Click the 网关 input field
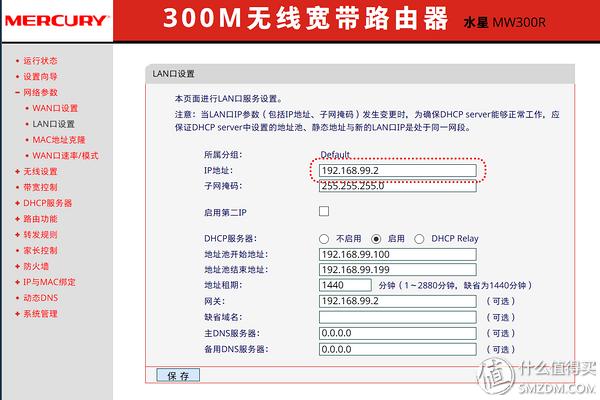600x400 pixels. [x=398, y=301]
